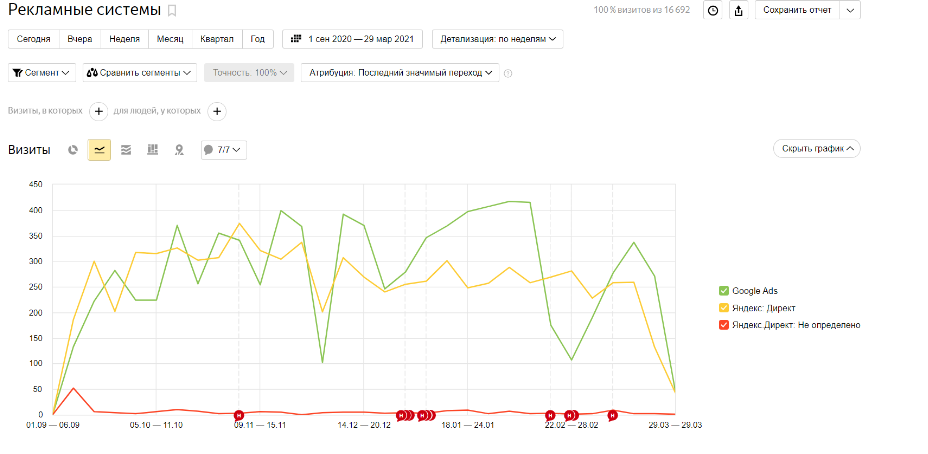
Task: Expand the arrow next to Сохранить отчет
Action: click(850, 10)
